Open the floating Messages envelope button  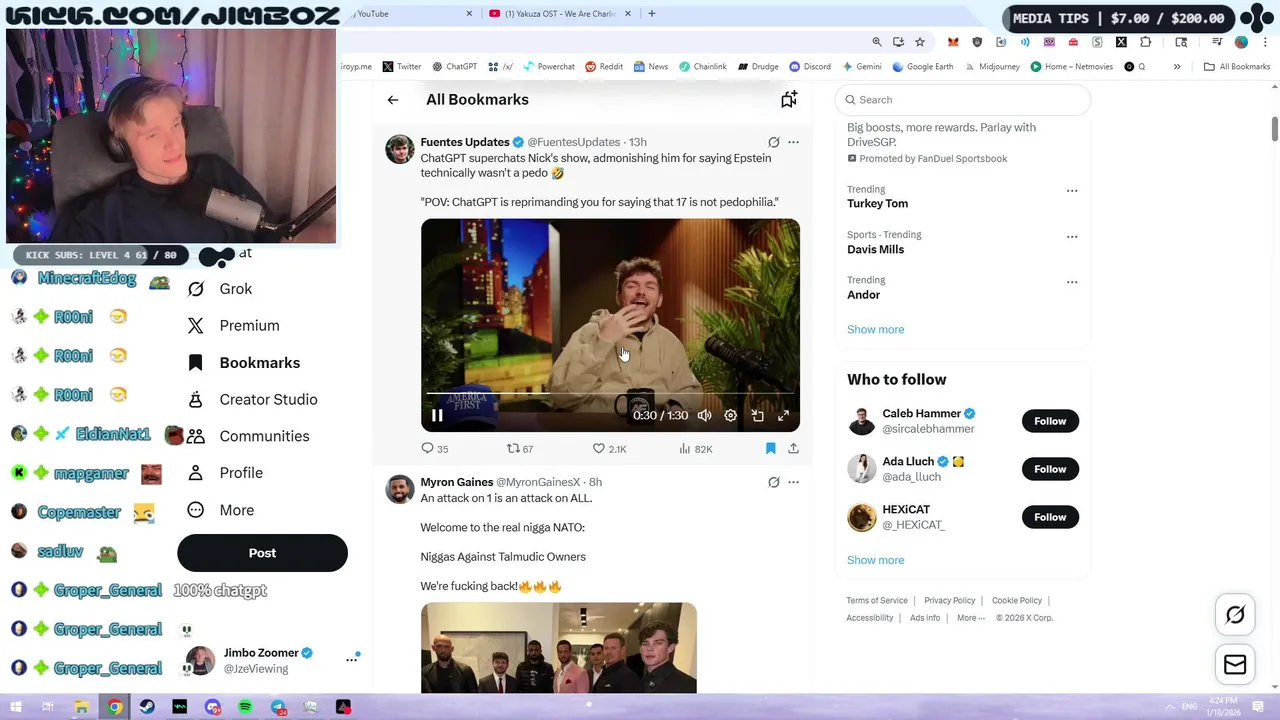[1235, 665]
